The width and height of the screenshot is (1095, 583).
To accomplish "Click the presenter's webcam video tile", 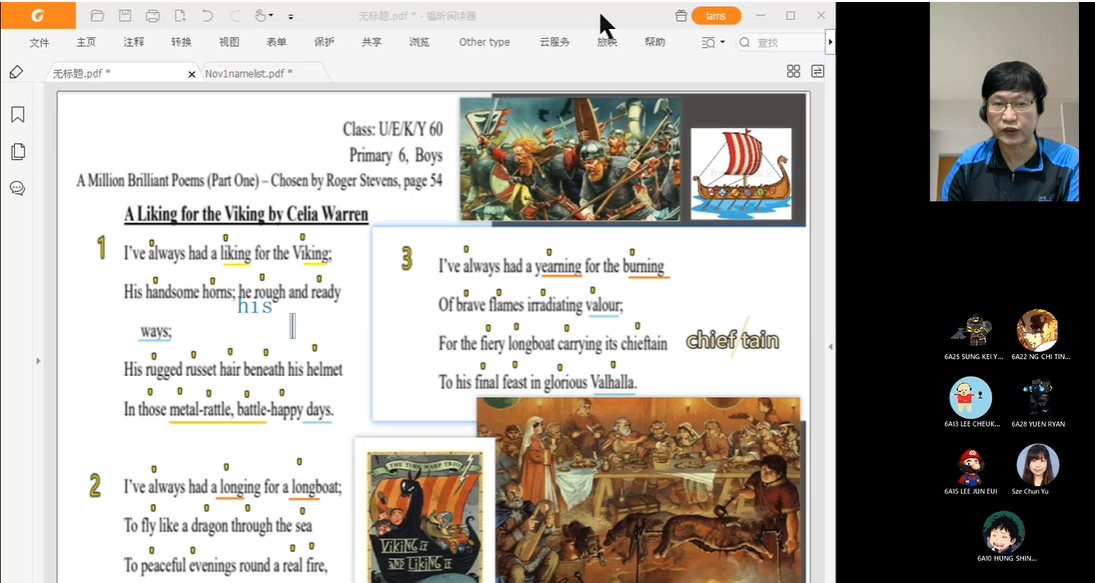I will click(x=1004, y=102).
